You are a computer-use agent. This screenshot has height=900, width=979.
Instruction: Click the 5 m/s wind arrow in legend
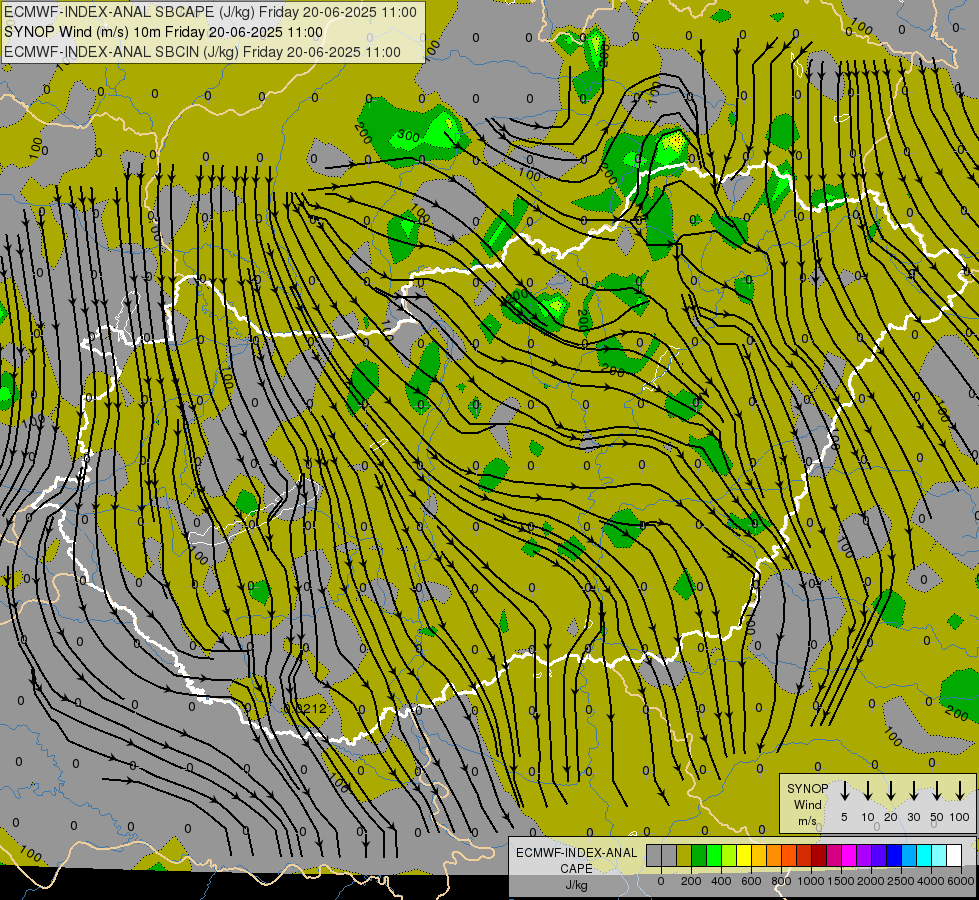click(844, 791)
